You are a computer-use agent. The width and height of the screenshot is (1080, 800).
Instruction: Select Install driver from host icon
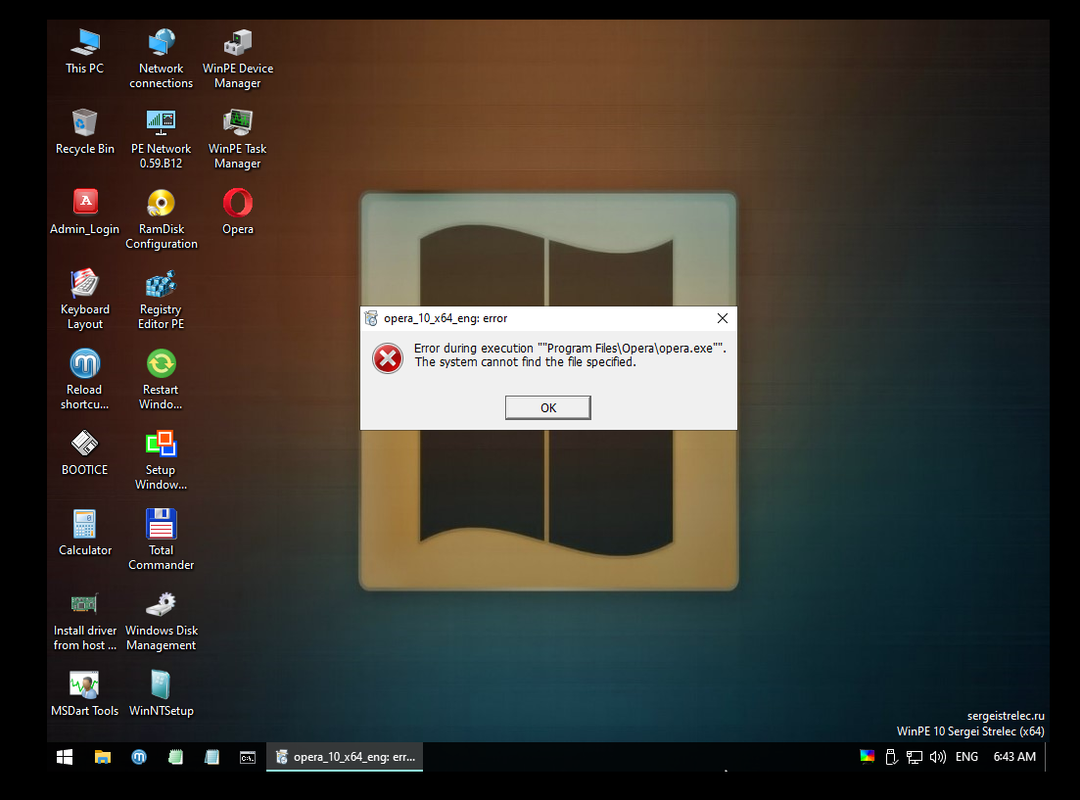[x=85, y=620]
